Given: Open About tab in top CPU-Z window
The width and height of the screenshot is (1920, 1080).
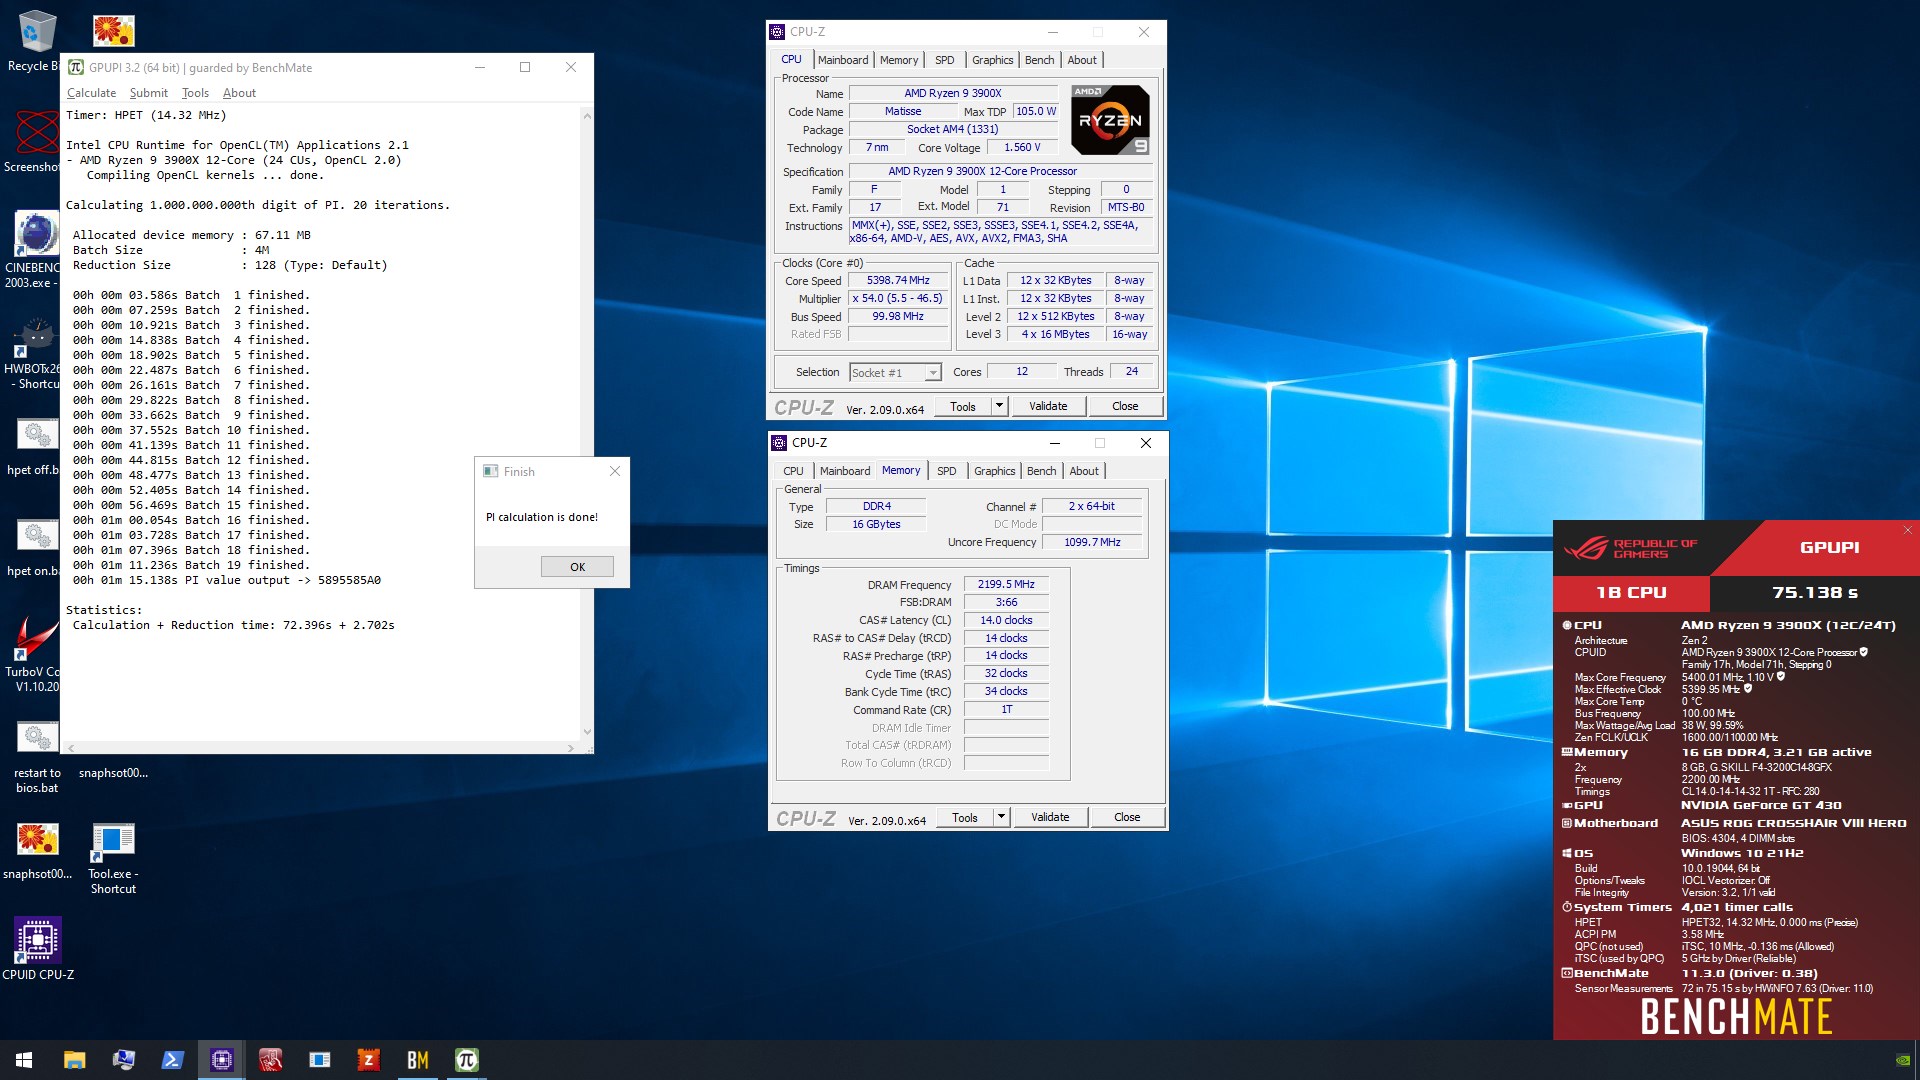Looking at the screenshot, I should click(1081, 60).
